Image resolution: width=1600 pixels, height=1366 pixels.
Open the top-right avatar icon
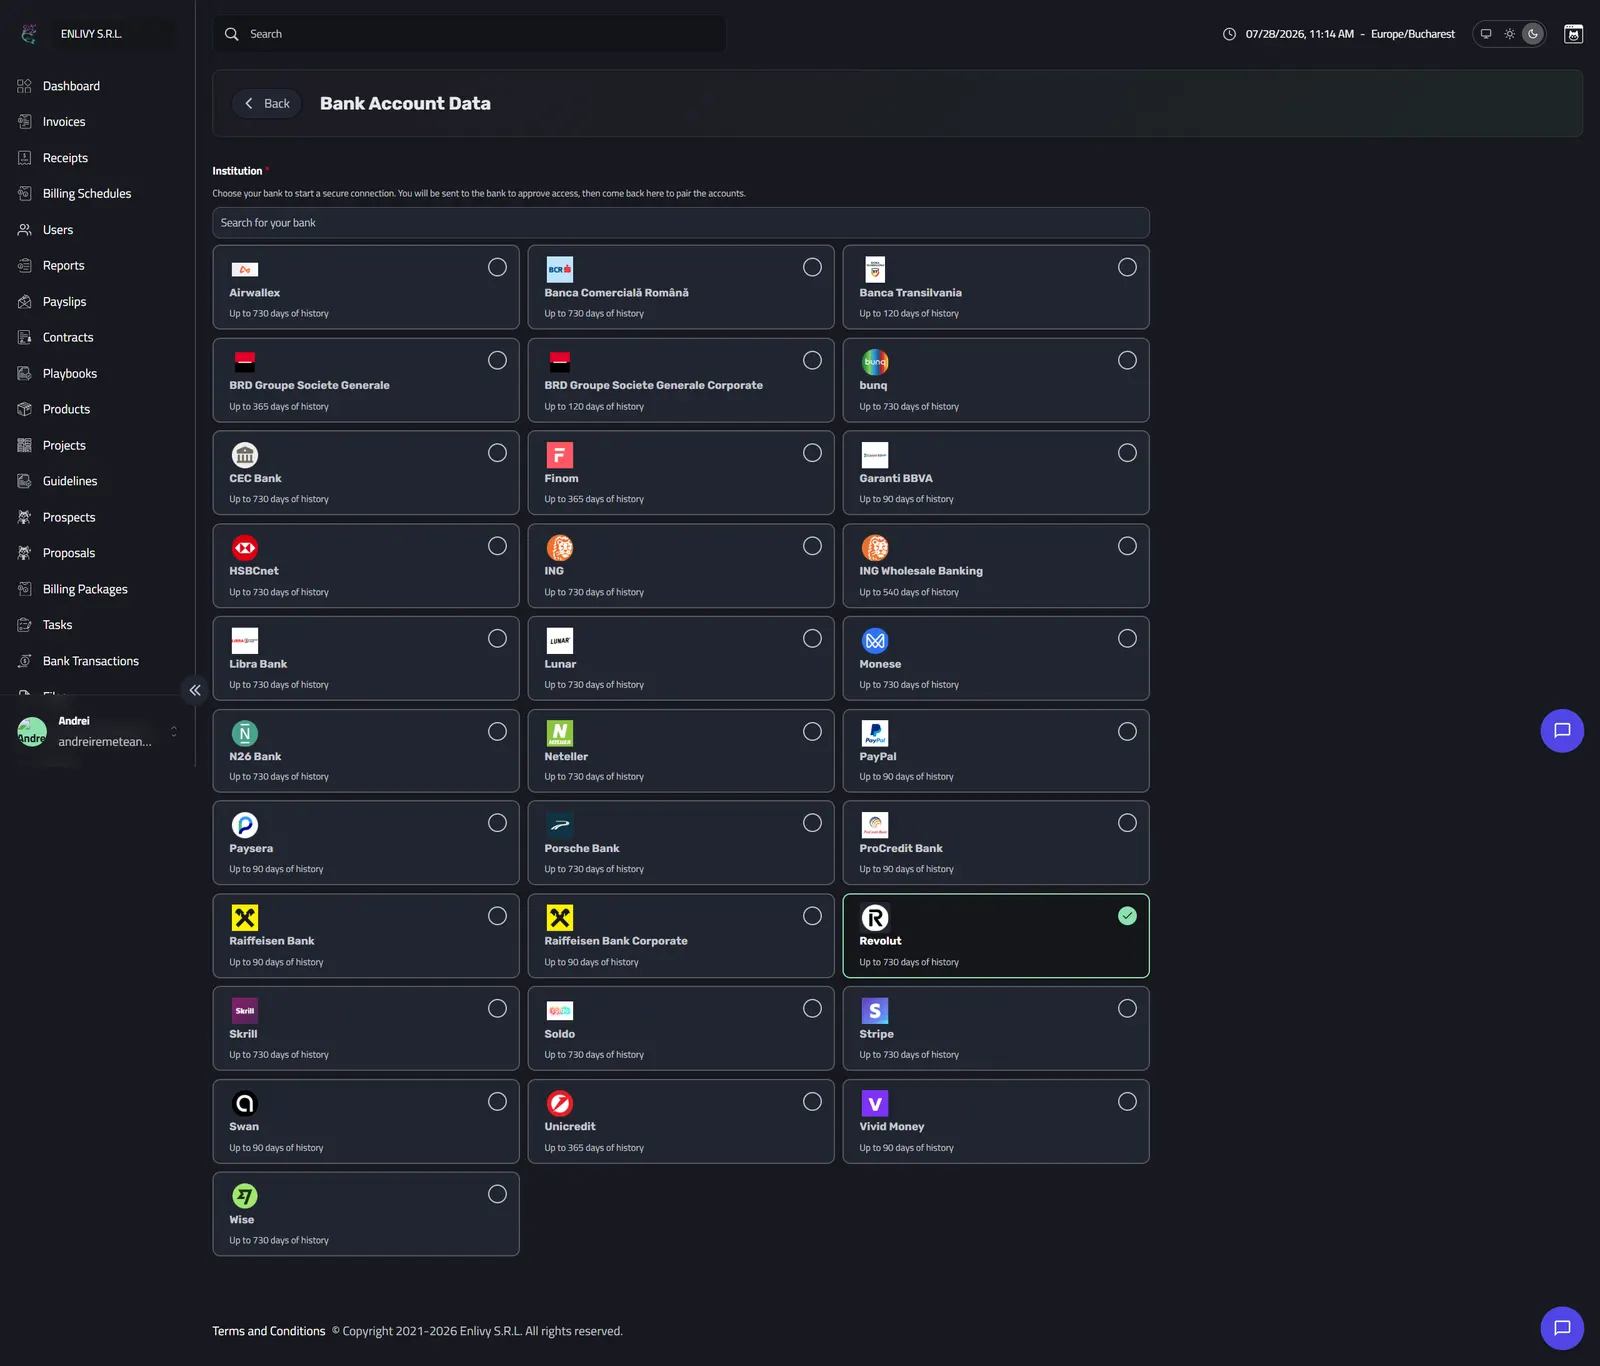tap(1574, 34)
